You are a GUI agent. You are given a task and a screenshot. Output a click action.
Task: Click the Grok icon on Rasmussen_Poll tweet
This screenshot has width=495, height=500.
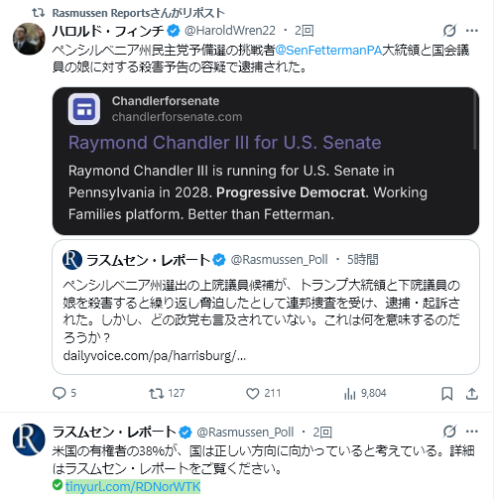(449, 431)
